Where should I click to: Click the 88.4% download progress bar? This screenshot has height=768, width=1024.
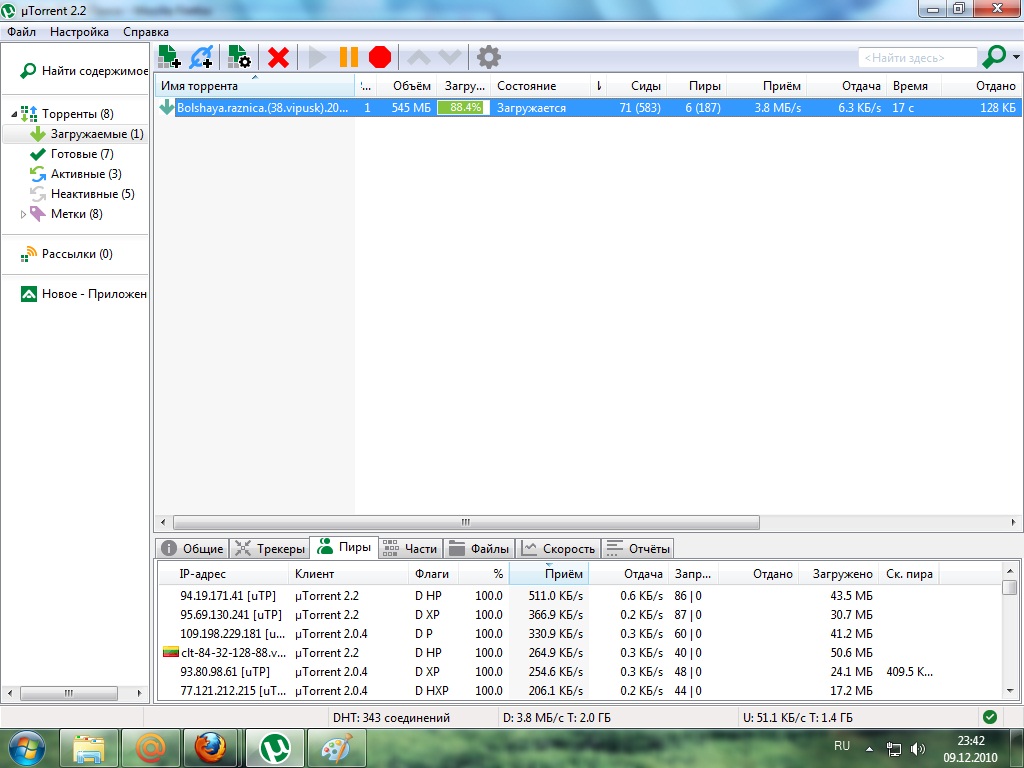(x=463, y=108)
